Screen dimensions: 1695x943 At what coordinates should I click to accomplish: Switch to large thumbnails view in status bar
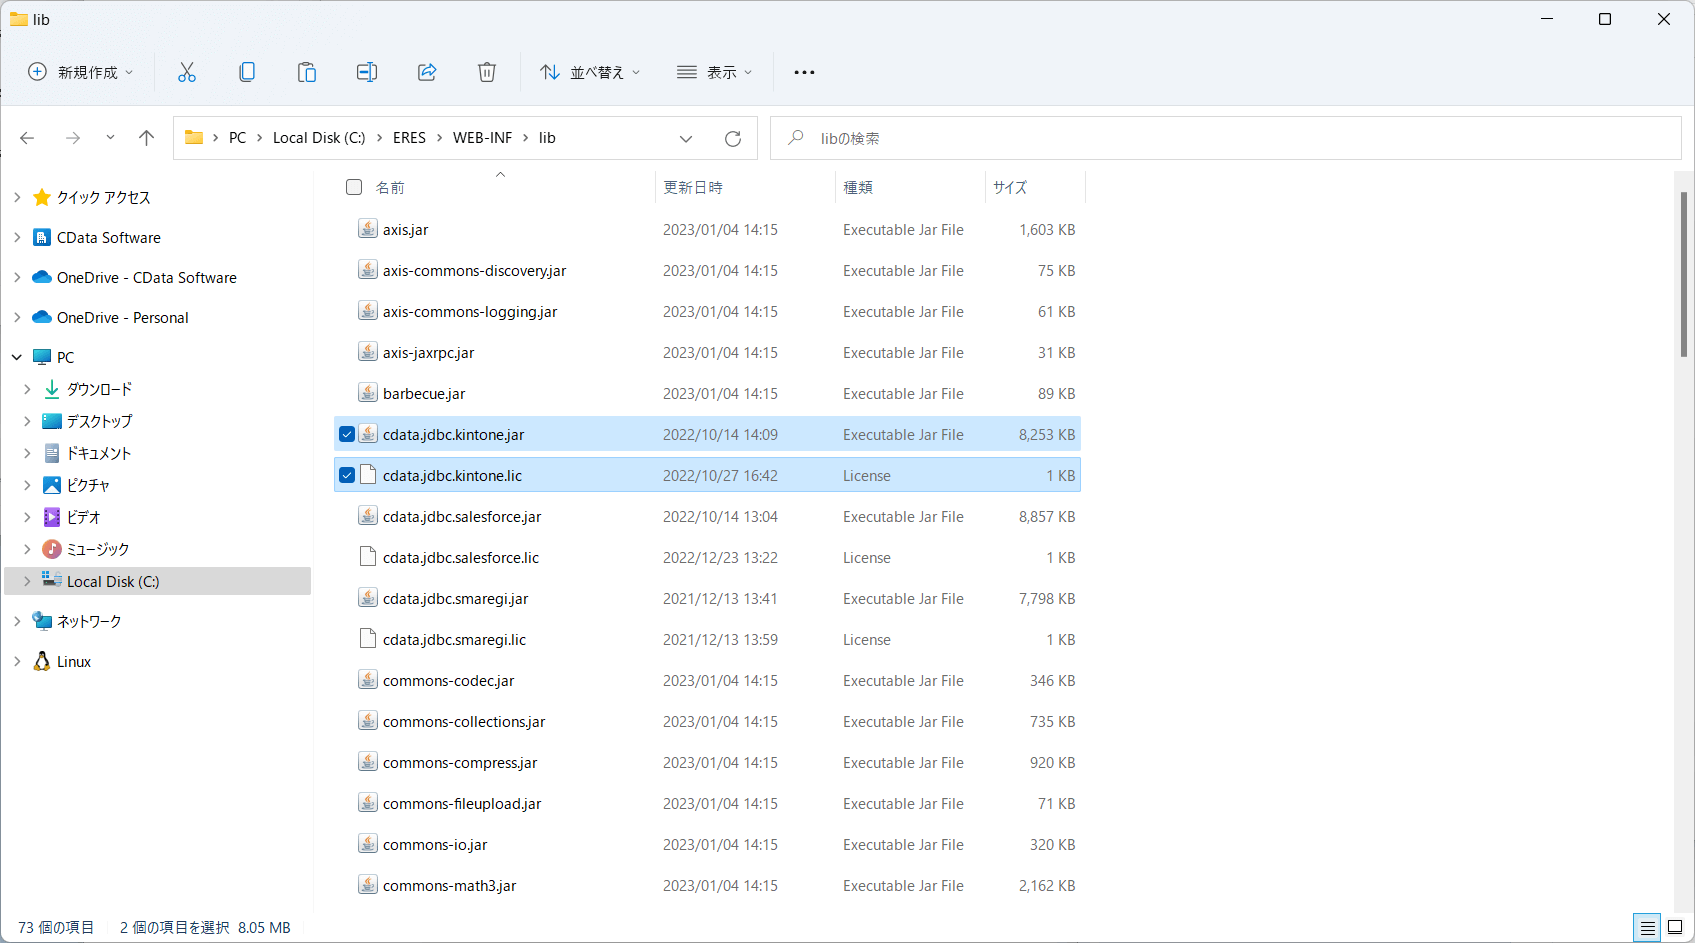[1675, 928]
